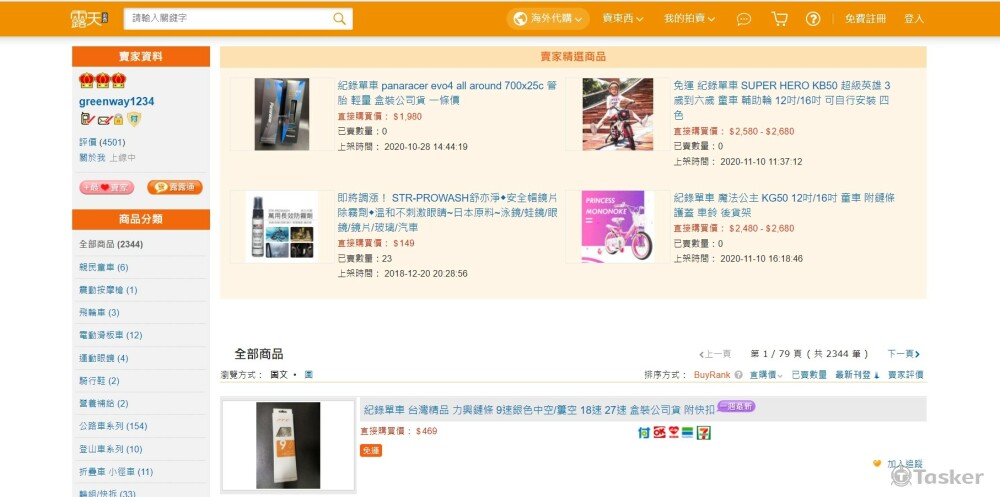Click the pink Princess Mononoke bike thumbnail
1000x497 pixels.
tap(617, 226)
